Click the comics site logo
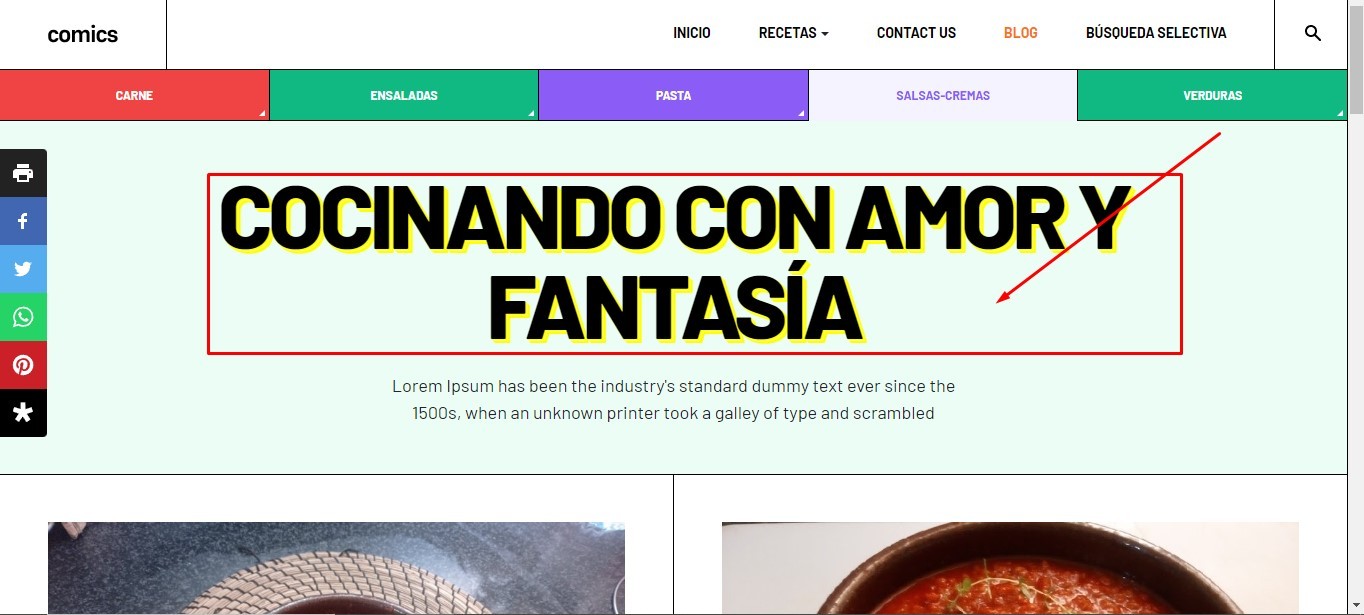 [82, 34]
